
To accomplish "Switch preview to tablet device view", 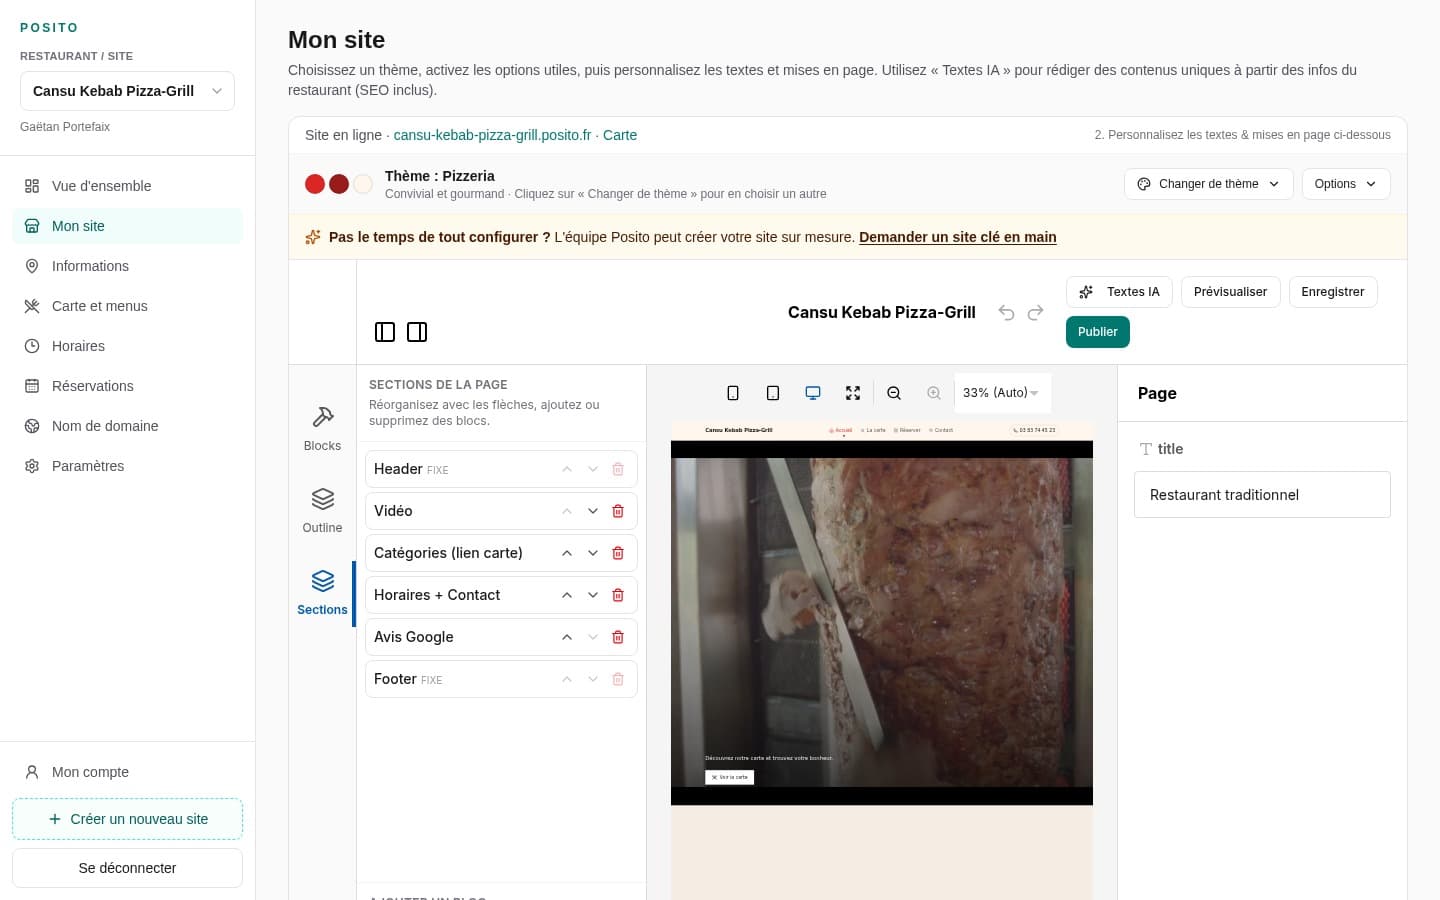I will coord(773,393).
